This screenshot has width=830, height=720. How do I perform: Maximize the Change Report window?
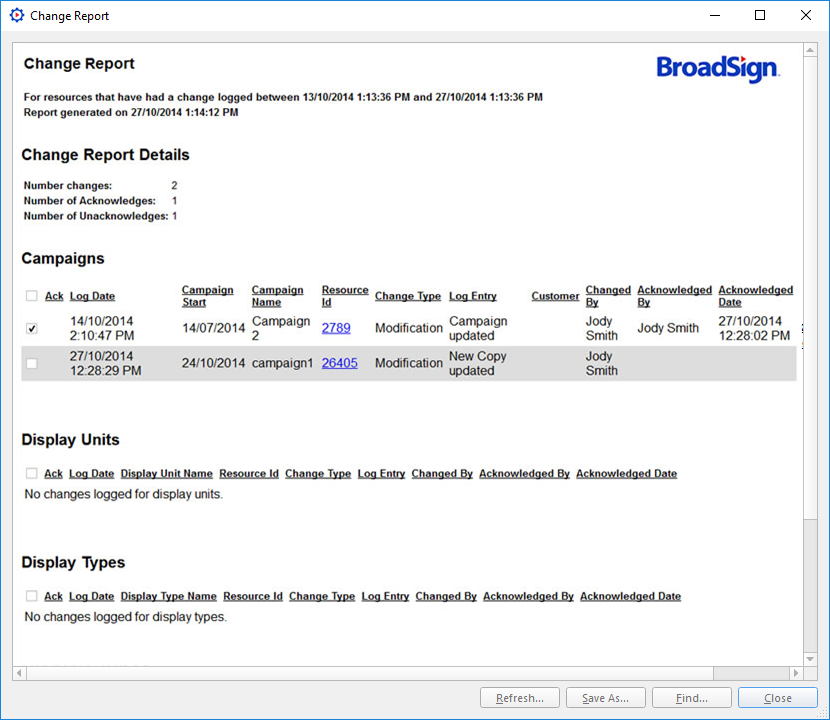point(760,16)
